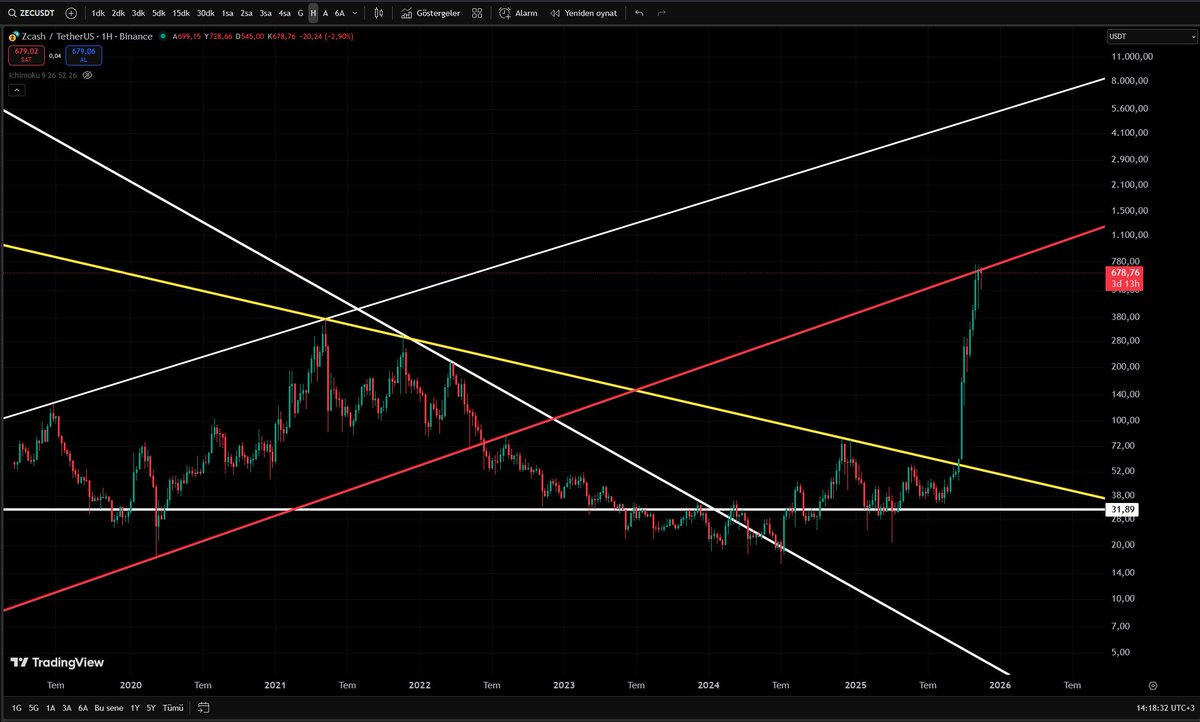The height and width of the screenshot is (722, 1200).
Task: Create an Alarm alert
Action: tap(519, 14)
